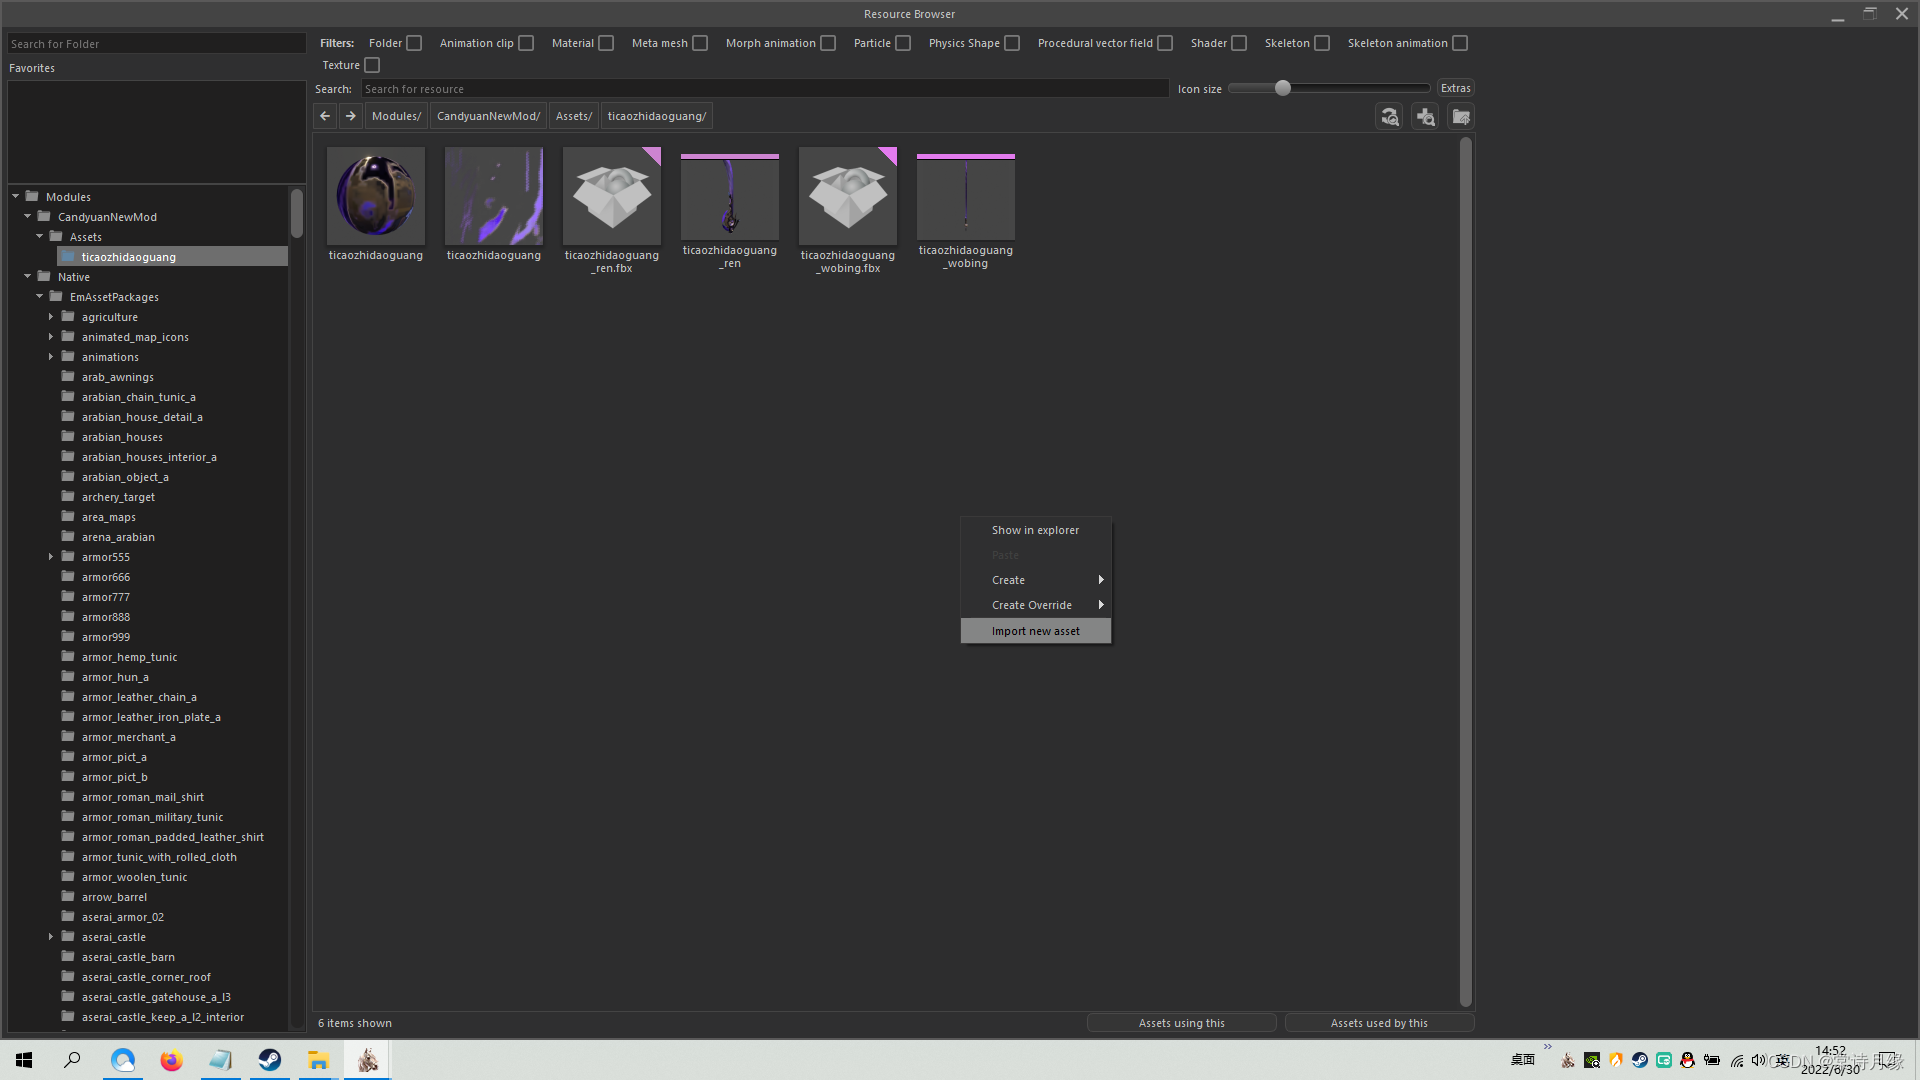
Task: Click the Icon size slider handle
Action: [1283, 88]
